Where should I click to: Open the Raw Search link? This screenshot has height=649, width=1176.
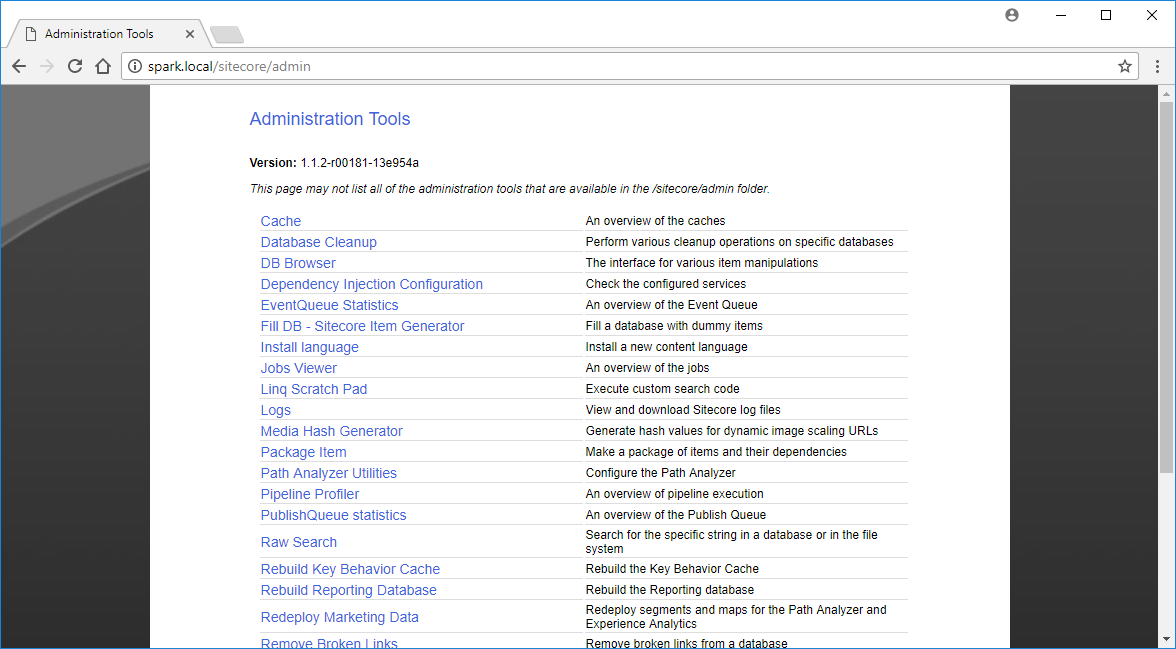298,542
